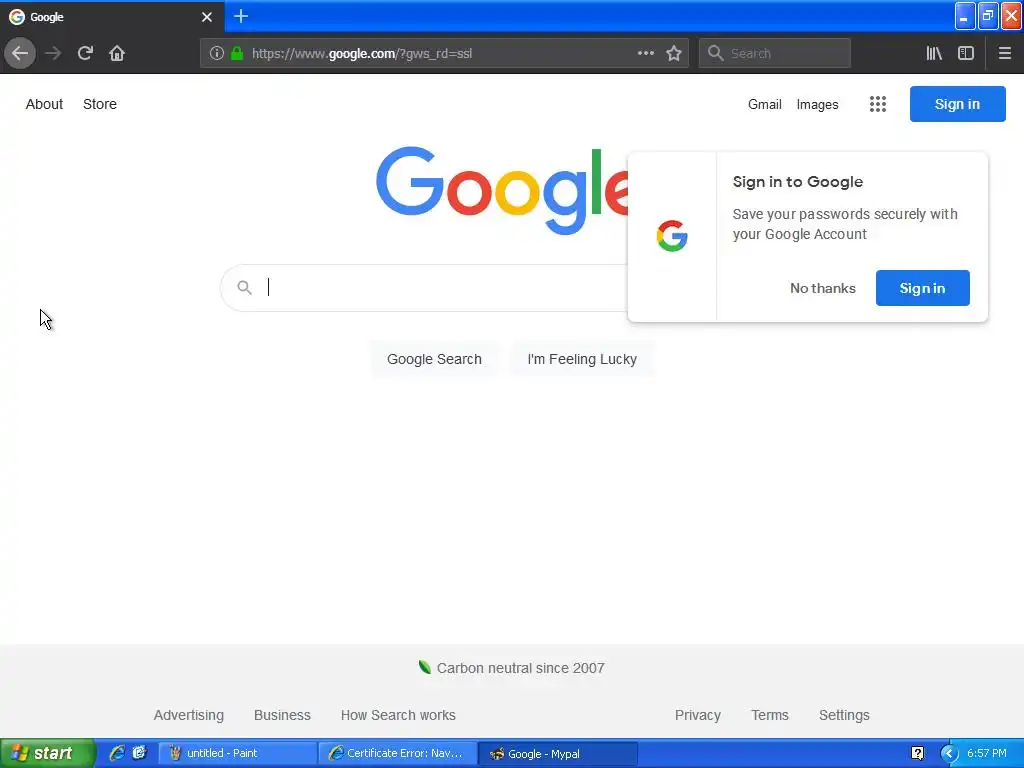Click the top-right Sign in button
Screen dimensions: 1024x768
(x=957, y=104)
